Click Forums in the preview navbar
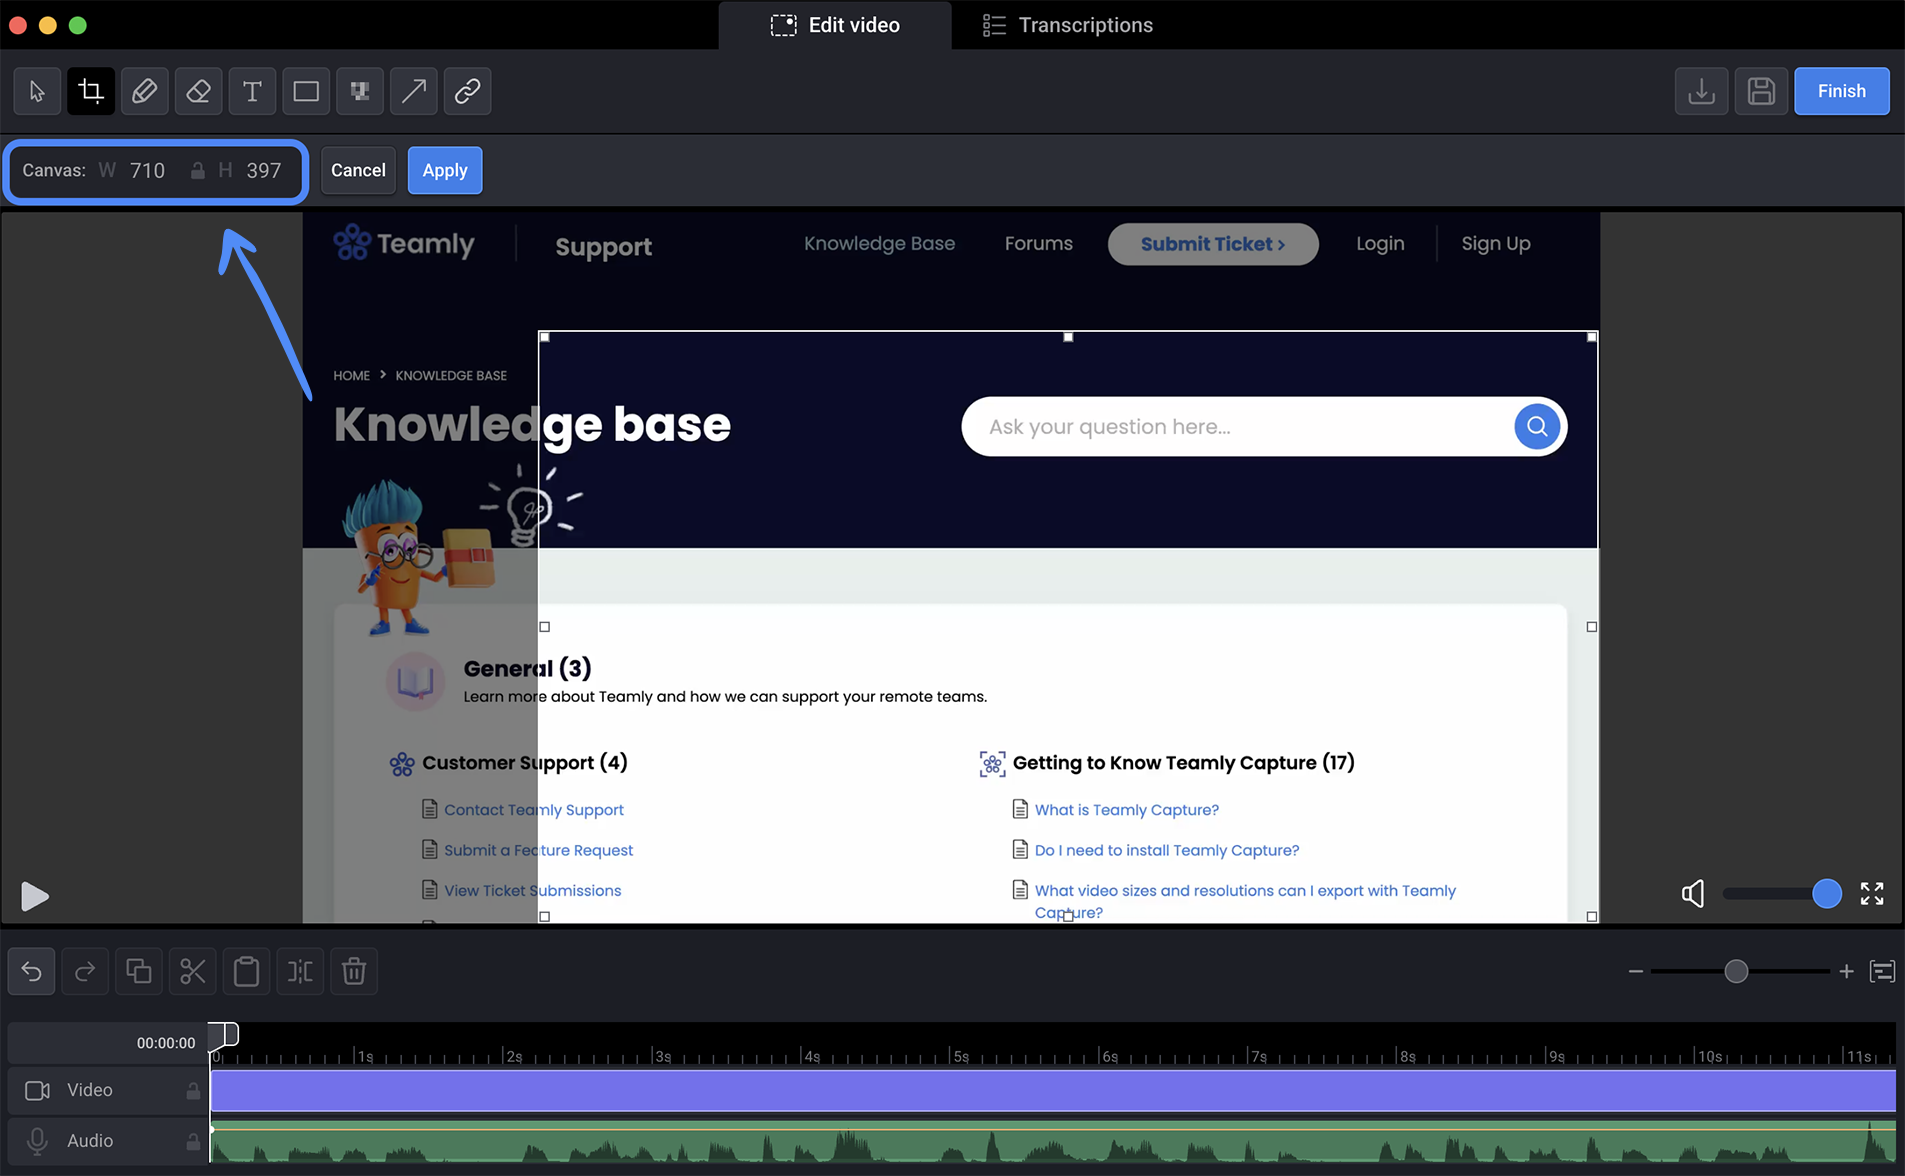 point(1038,243)
